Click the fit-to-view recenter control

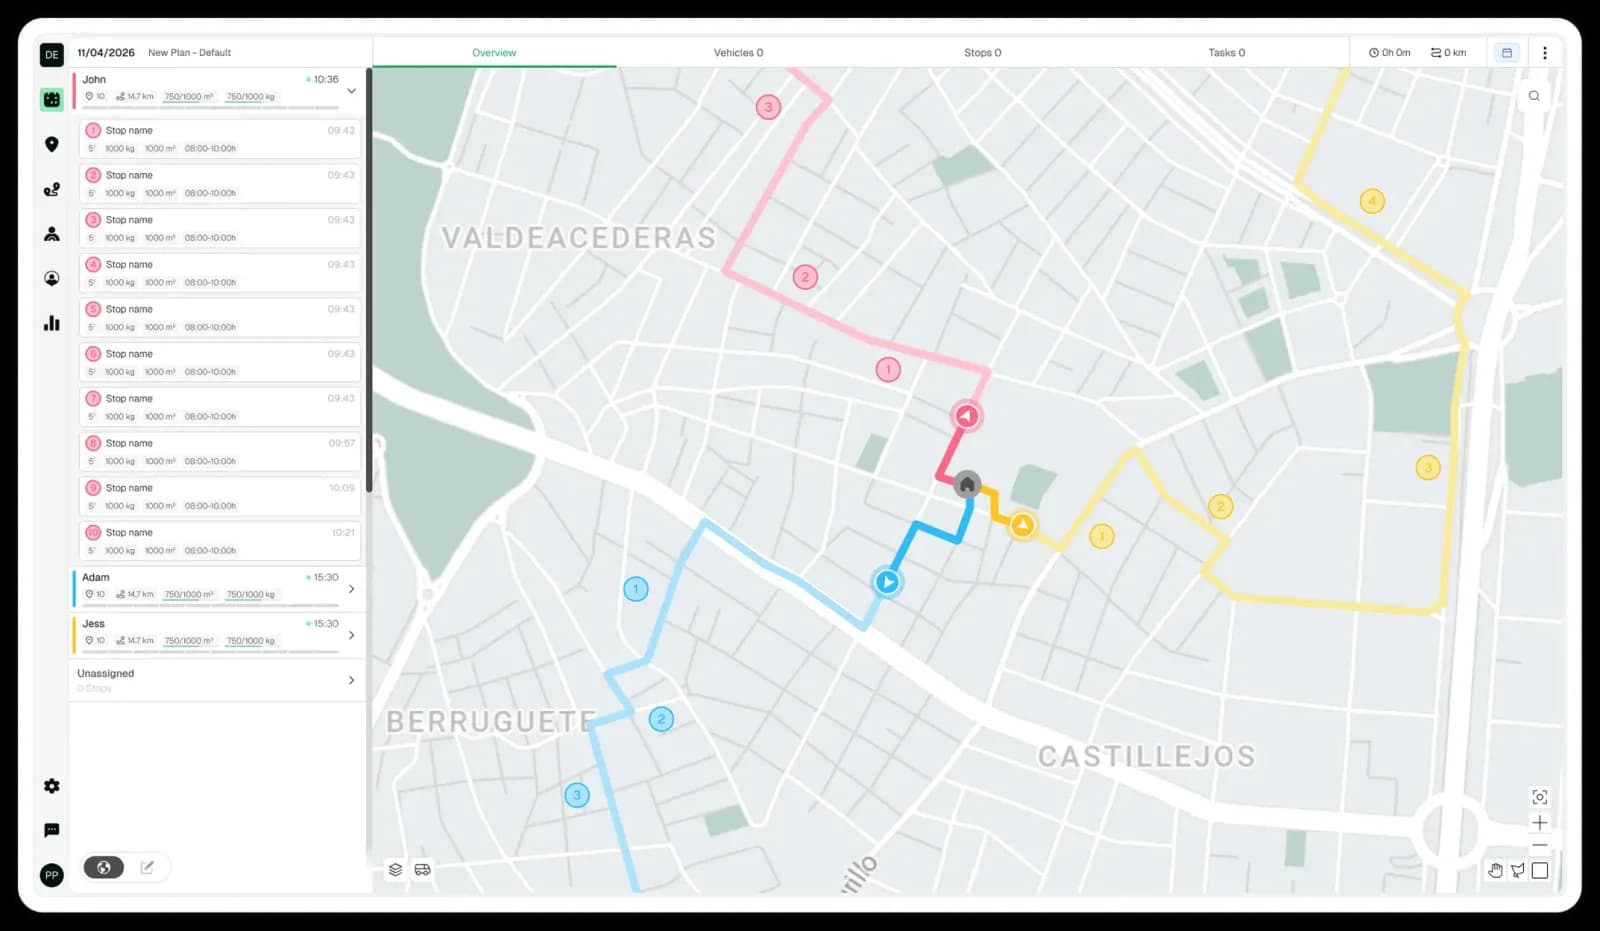point(1538,796)
